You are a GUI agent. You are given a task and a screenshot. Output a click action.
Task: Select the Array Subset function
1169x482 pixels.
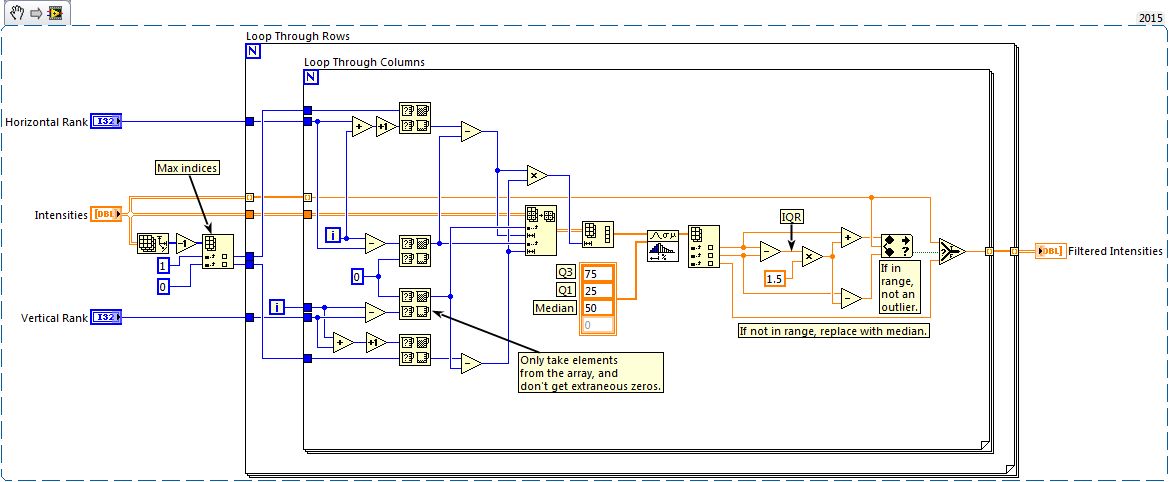[541, 231]
